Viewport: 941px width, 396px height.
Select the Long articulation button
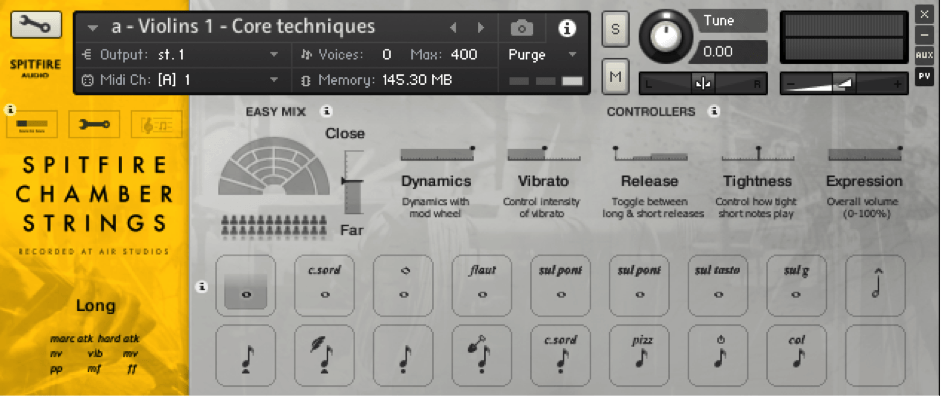click(245, 286)
